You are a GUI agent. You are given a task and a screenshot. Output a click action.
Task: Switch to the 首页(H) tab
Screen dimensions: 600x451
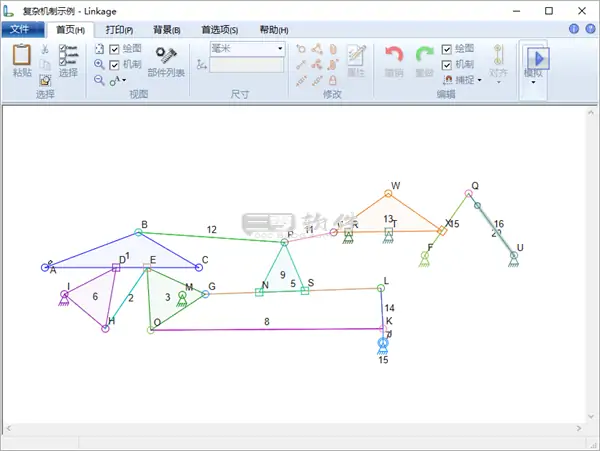point(70,30)
